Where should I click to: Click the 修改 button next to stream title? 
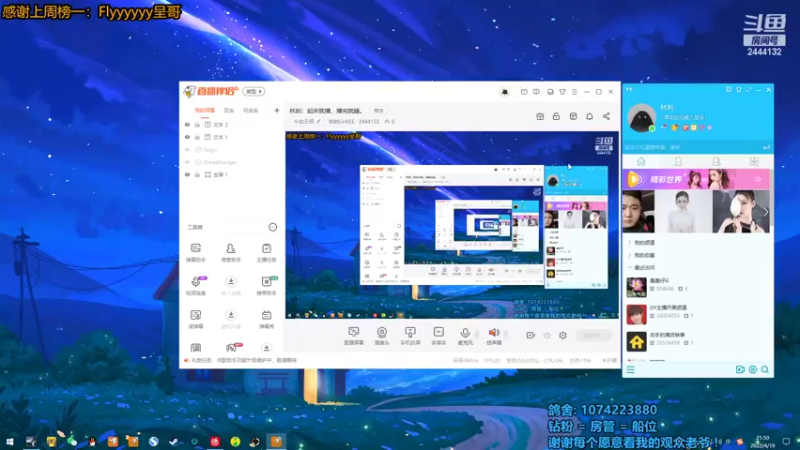pyautogui.click(x=379, y=111)
